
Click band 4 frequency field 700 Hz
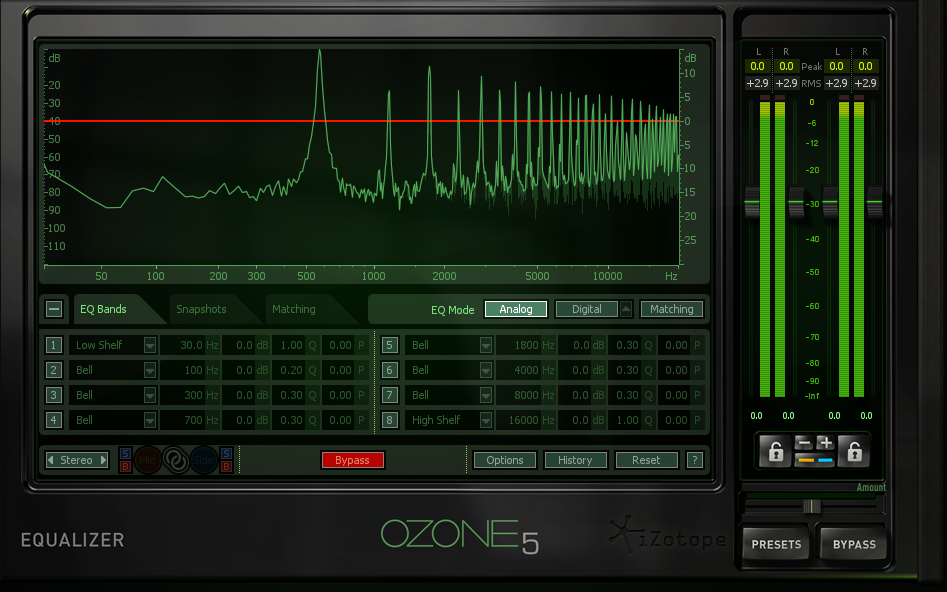[190, 420]
